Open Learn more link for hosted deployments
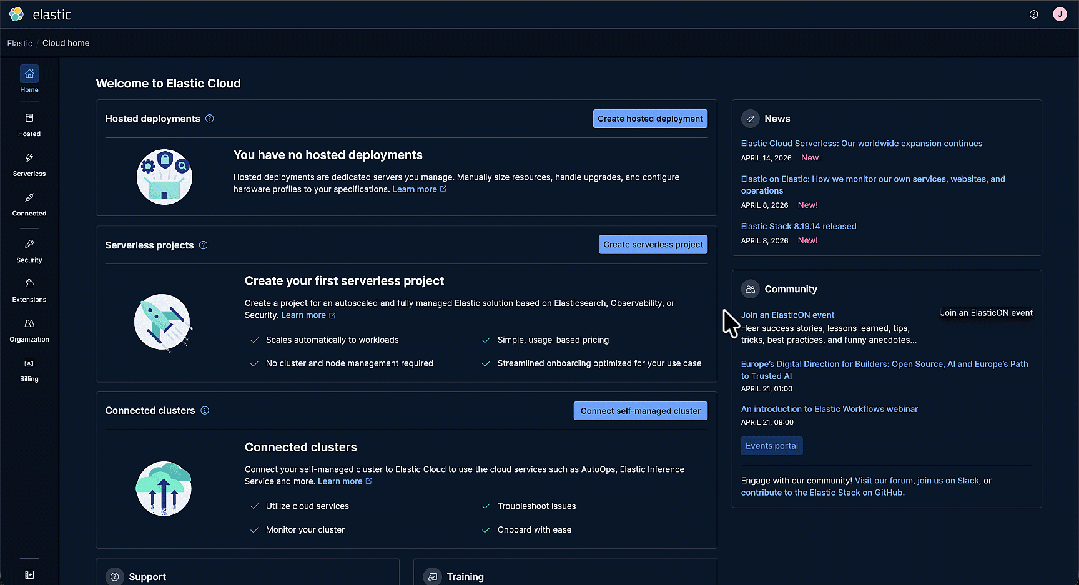 tap(419, 189)
